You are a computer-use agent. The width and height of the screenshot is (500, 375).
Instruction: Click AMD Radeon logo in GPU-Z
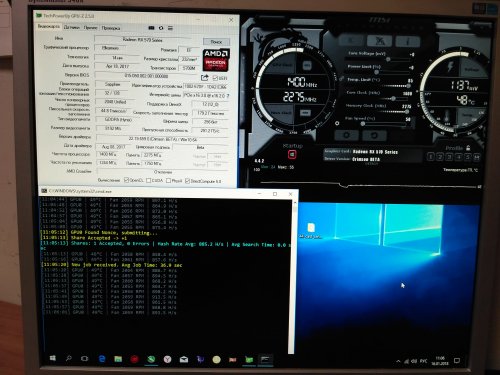pos(216,60)
